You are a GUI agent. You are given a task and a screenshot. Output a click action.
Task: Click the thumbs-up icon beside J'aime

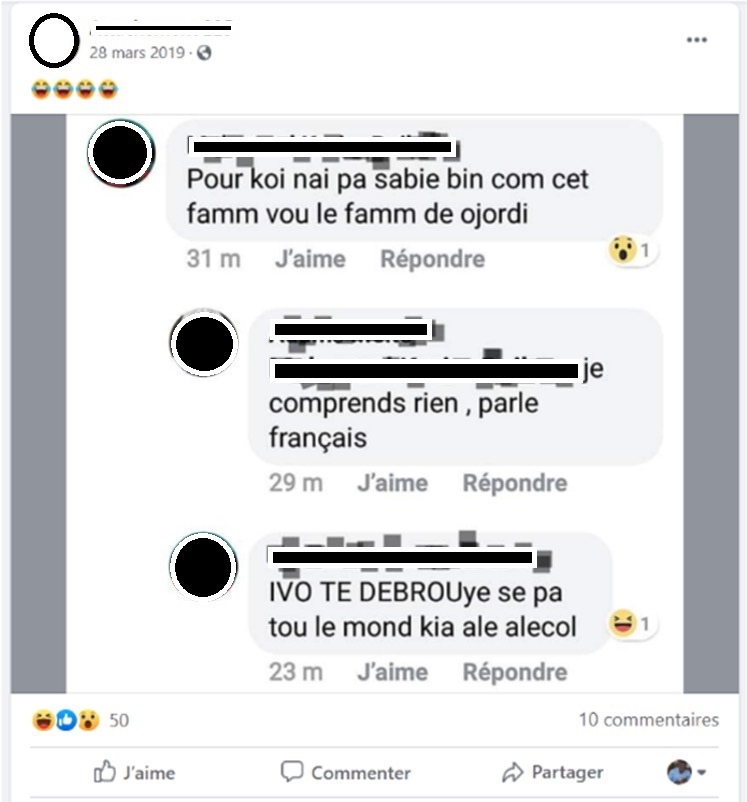point(104,771)
